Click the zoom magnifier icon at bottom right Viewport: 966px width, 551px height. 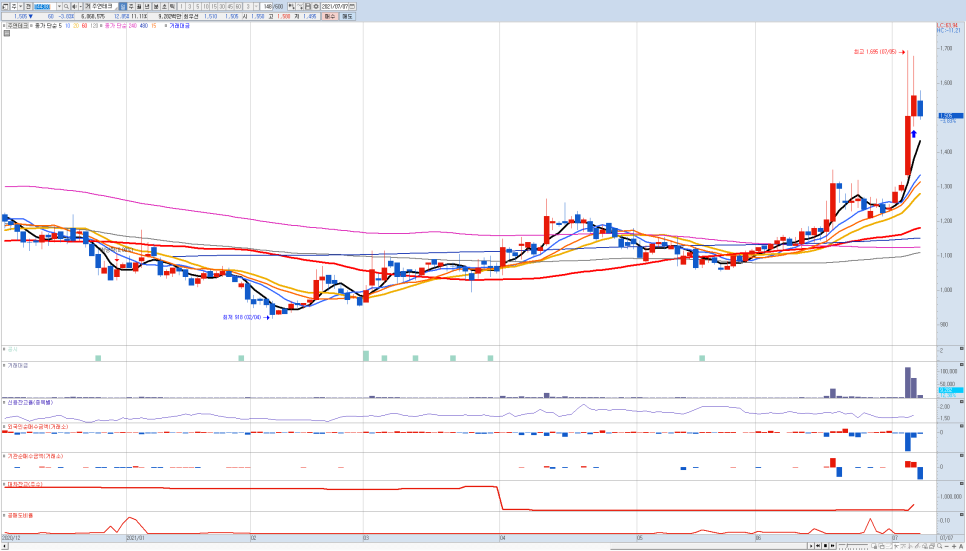click(940, 545)
